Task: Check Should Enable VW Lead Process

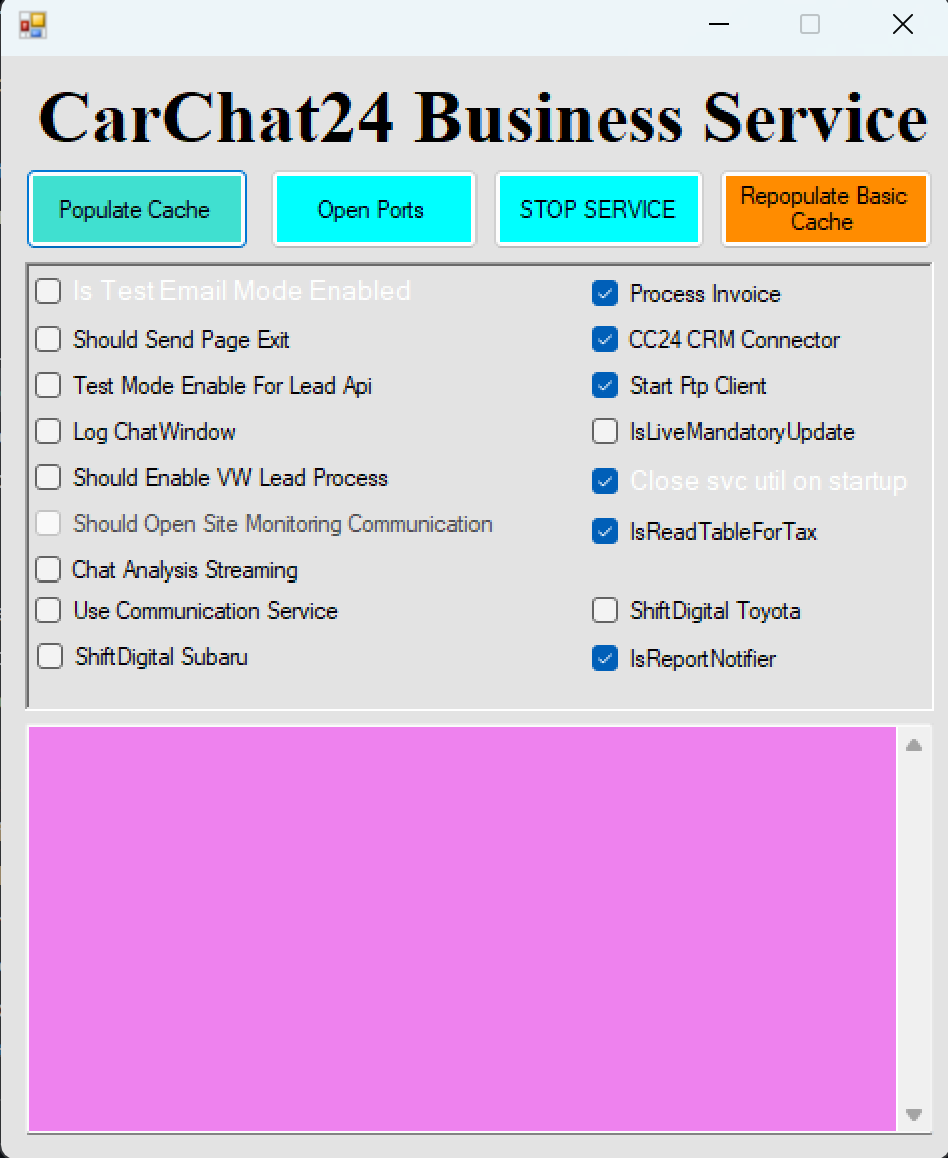Action: point(48,477)
